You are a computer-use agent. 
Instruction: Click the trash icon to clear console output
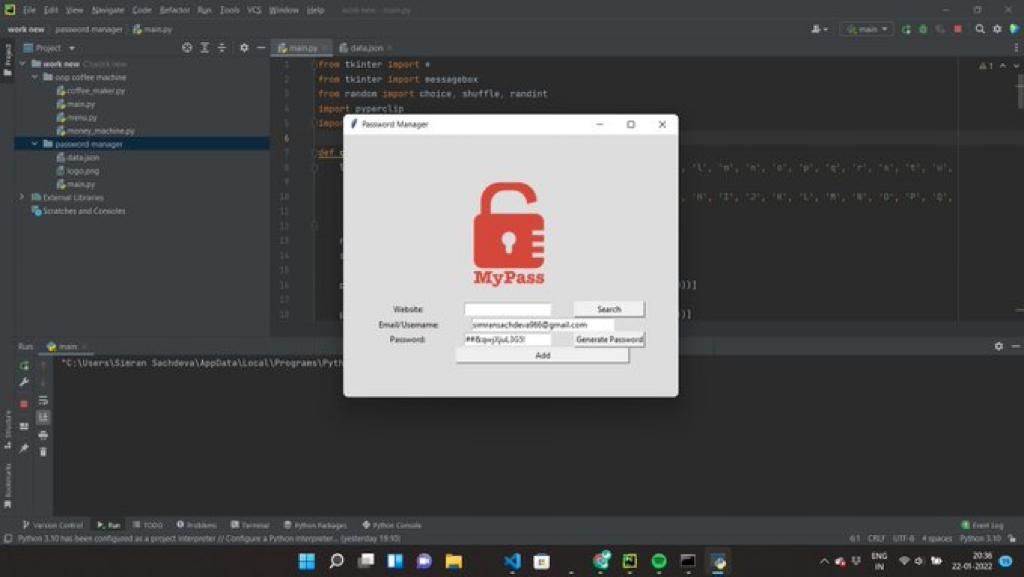[x=43, y=452]
